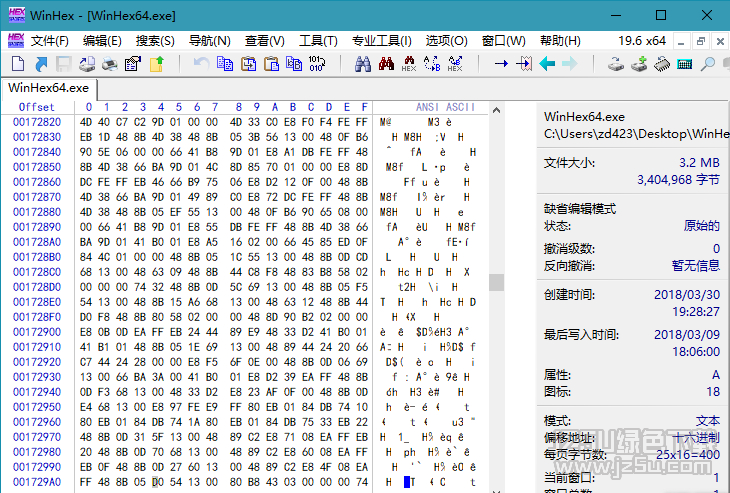
Task: Click the Write clipboard icon
Action: point(248,63)
